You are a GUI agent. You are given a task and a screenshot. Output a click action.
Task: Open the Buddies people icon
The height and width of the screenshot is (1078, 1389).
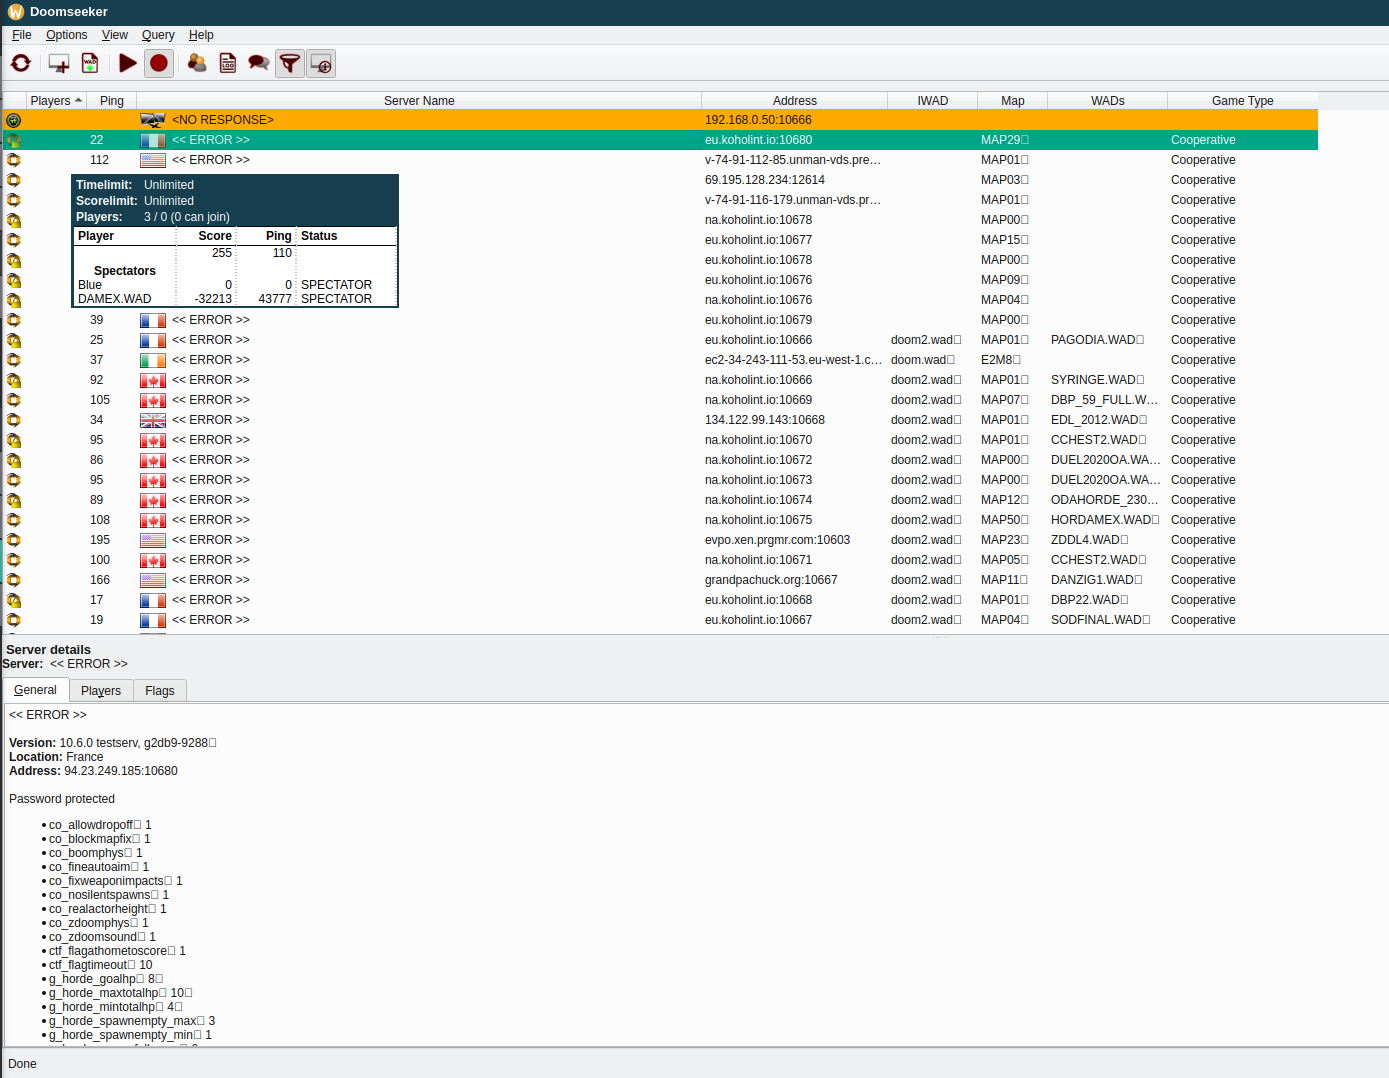point(197,63)
